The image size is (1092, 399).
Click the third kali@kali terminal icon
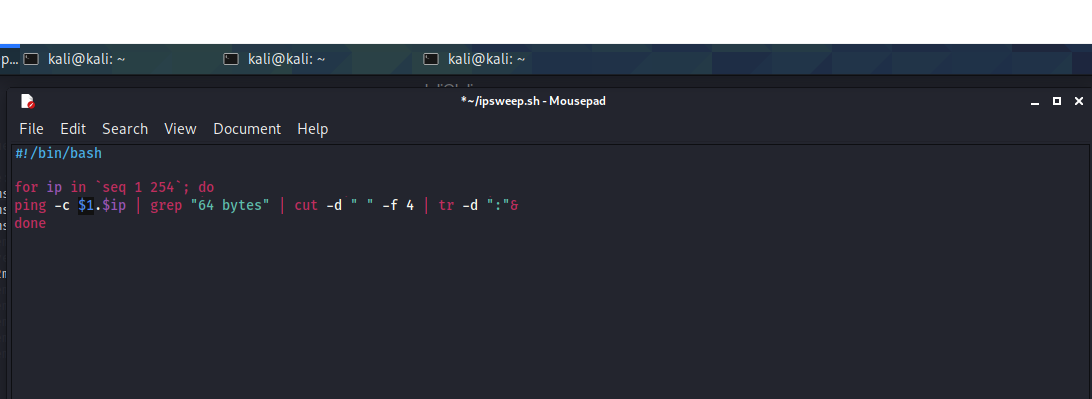tap(431, 59)
